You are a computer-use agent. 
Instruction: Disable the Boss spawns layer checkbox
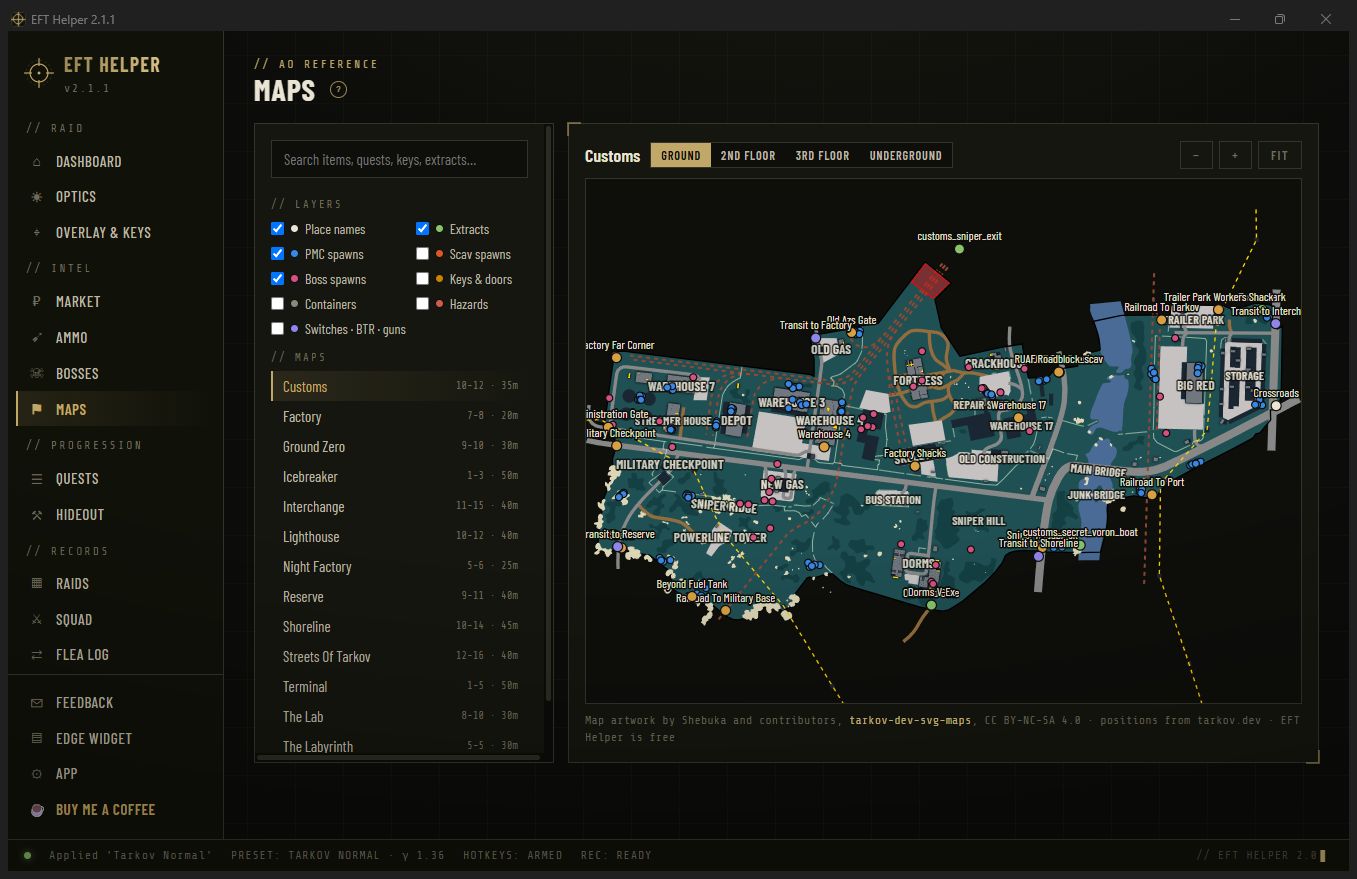click(278, 279)
